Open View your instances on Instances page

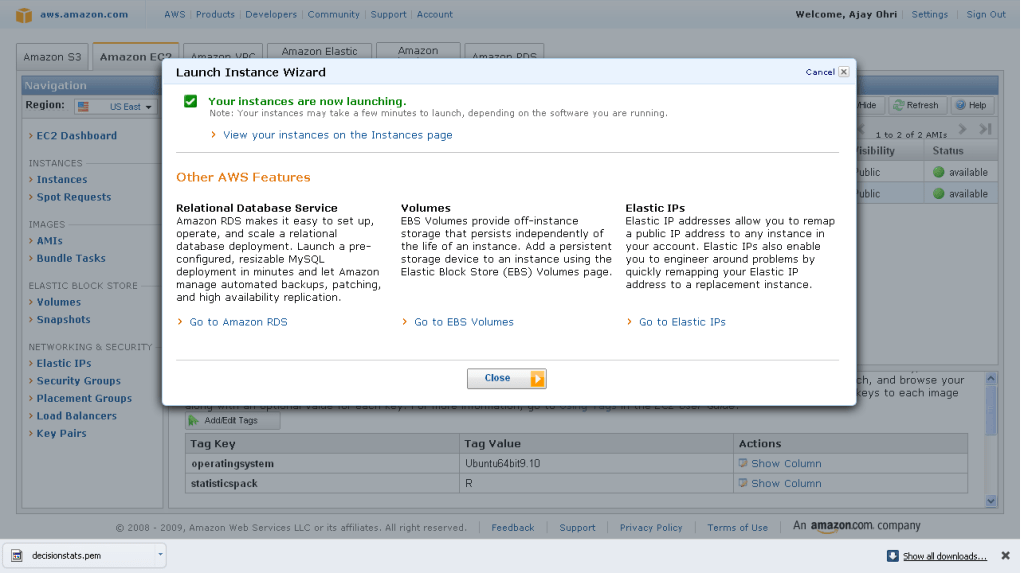(337, 135)
